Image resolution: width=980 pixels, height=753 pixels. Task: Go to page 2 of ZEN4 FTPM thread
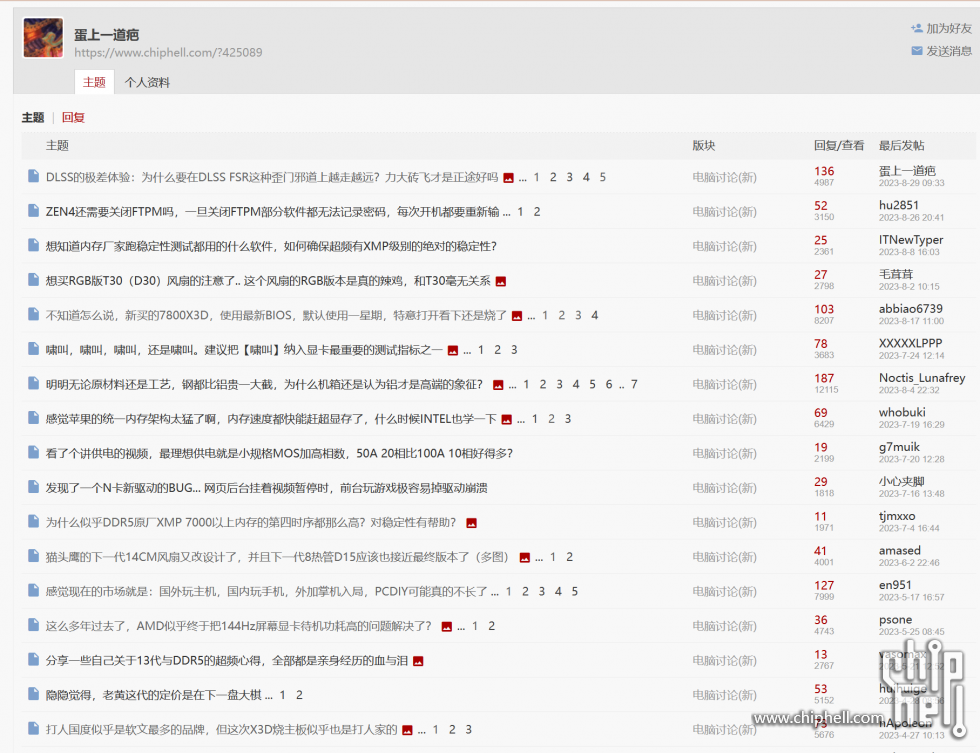click(537, 212)
